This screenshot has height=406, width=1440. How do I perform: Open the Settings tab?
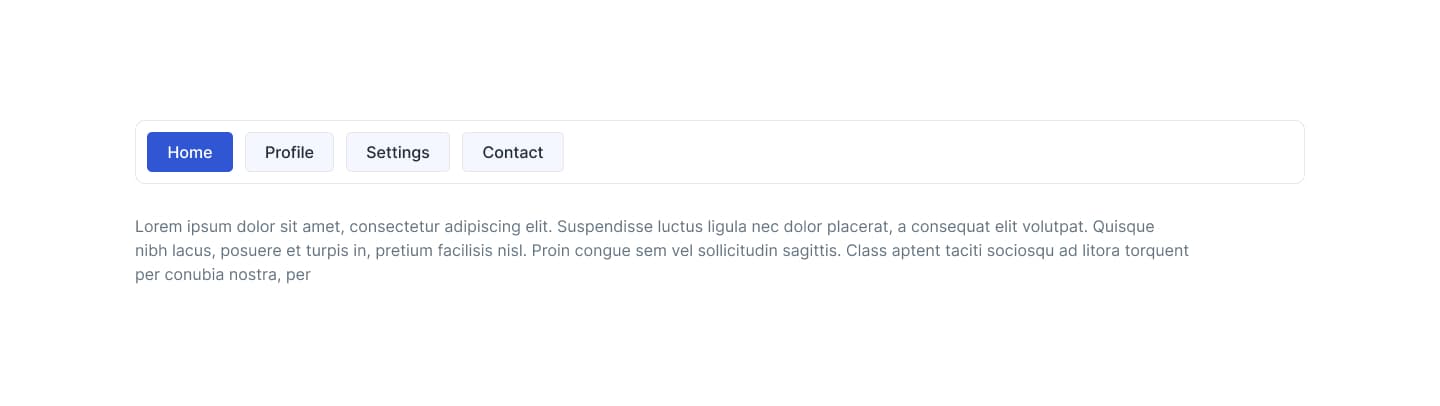tap(397, 152)
